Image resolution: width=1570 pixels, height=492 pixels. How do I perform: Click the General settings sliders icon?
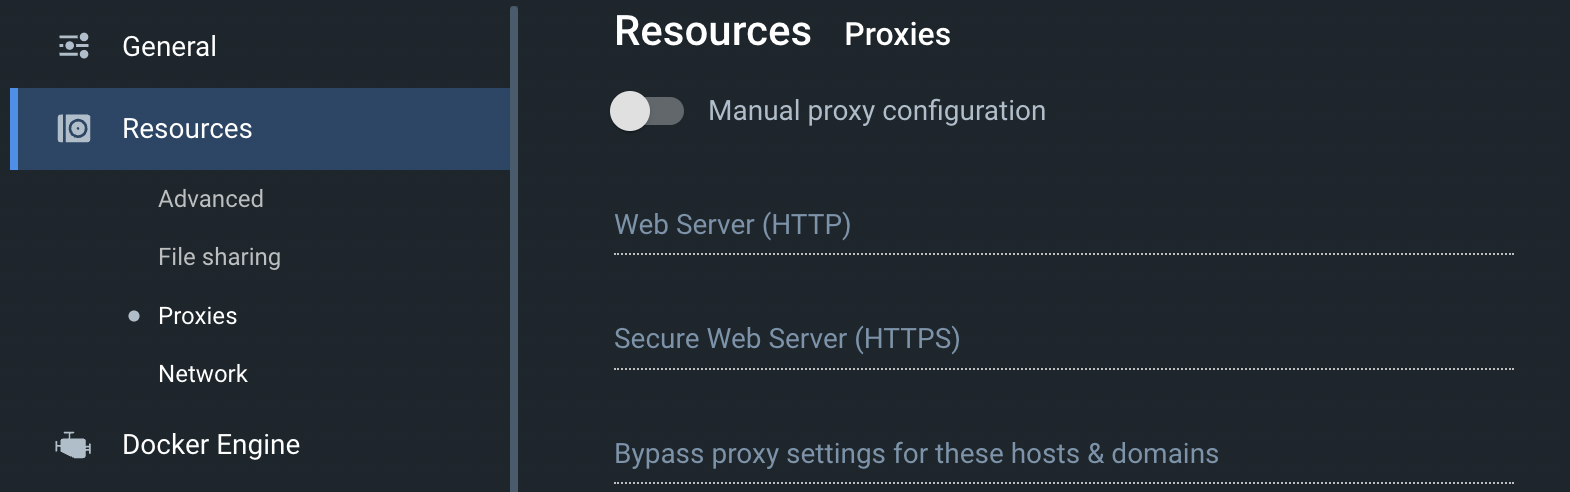coord(74,46)
